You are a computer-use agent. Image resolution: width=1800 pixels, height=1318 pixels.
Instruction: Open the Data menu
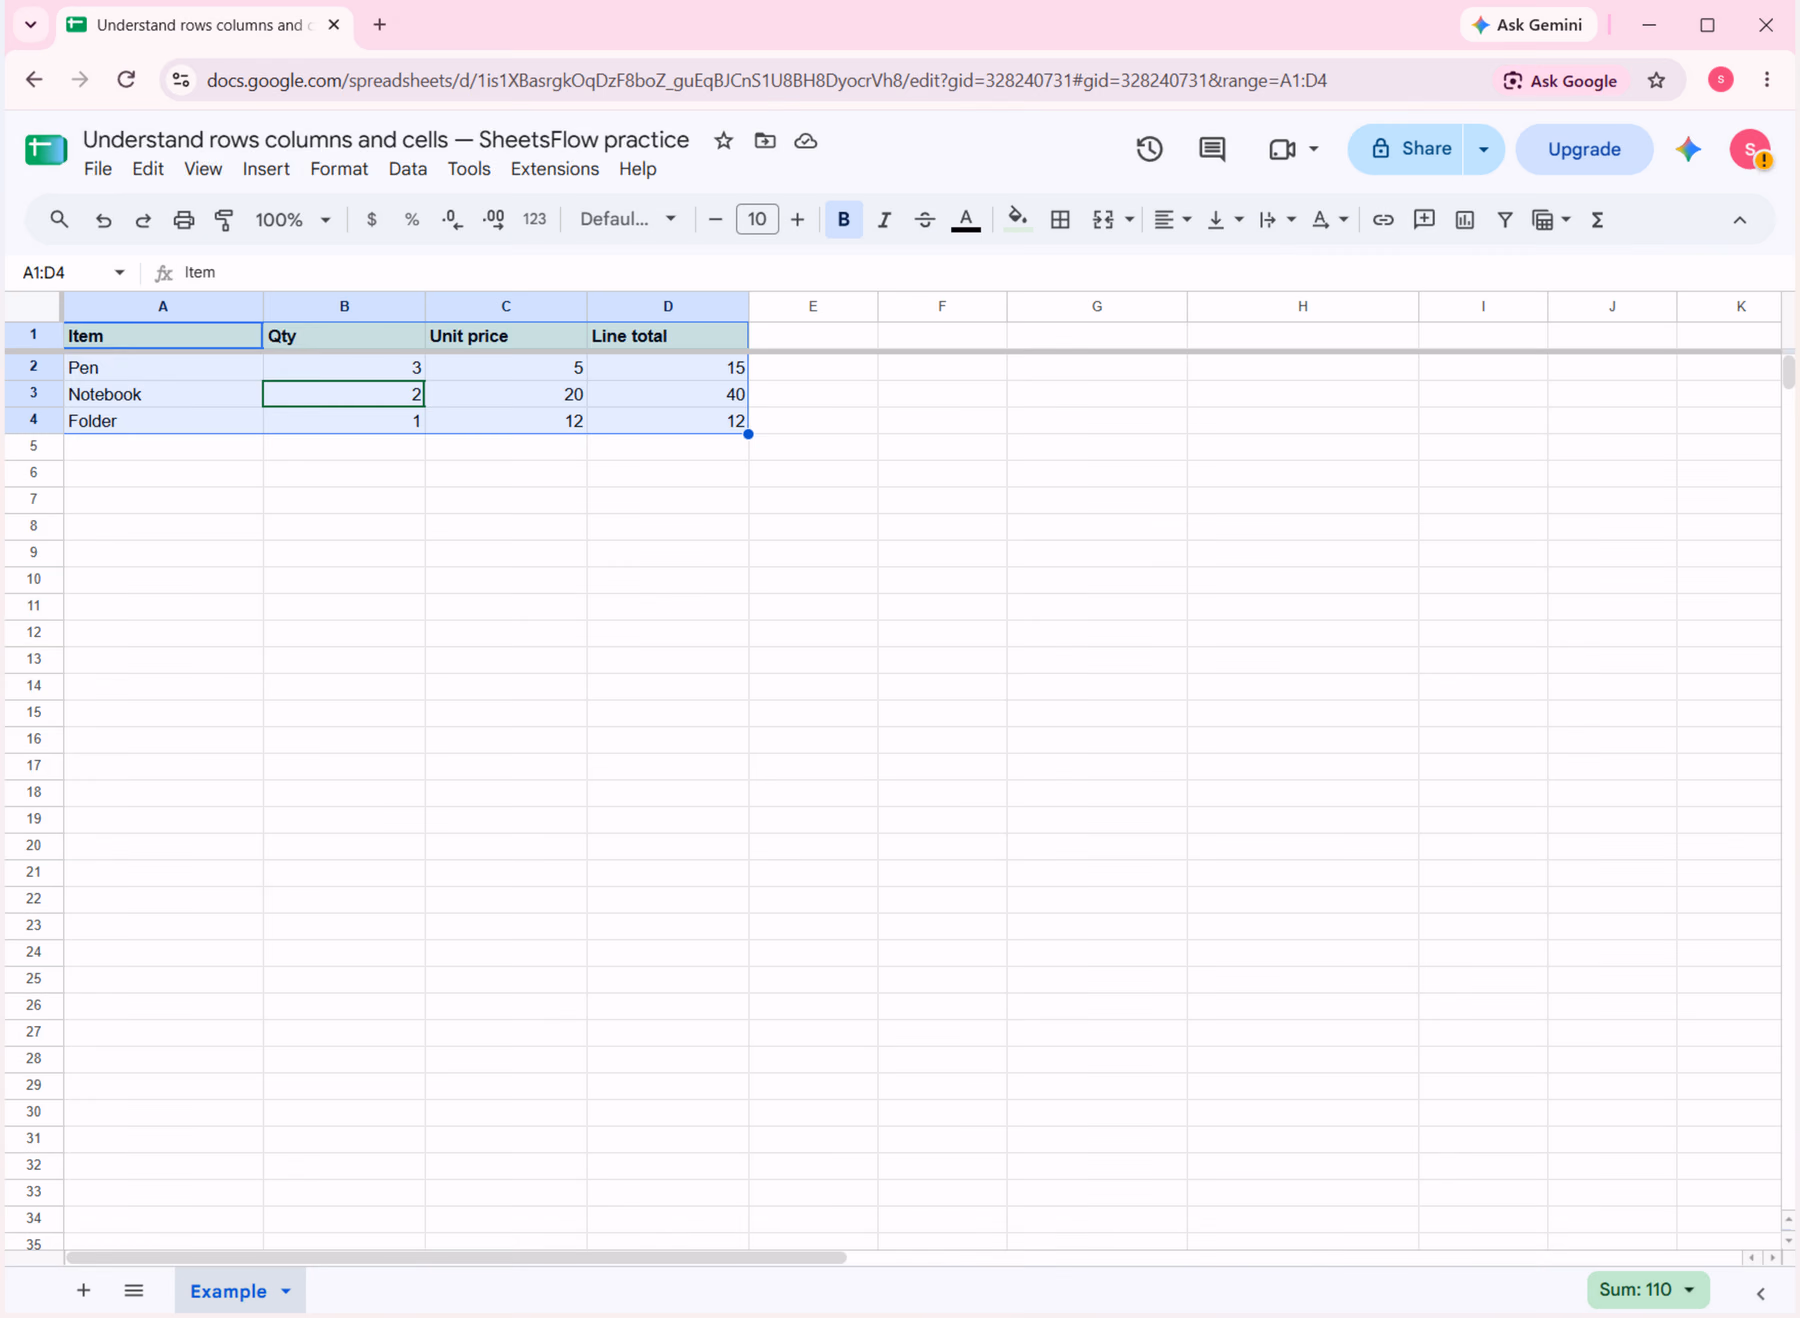pyautogui.click(x=408, y=169)
